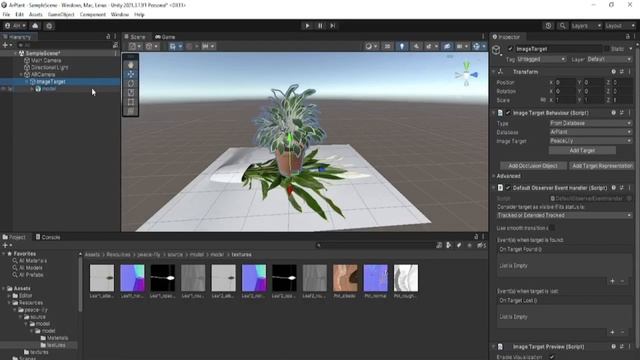This screenshot has width=640, height=360.
Task: Open Tracked or Extended Tracked dropdown
Action: coord(564,215)
